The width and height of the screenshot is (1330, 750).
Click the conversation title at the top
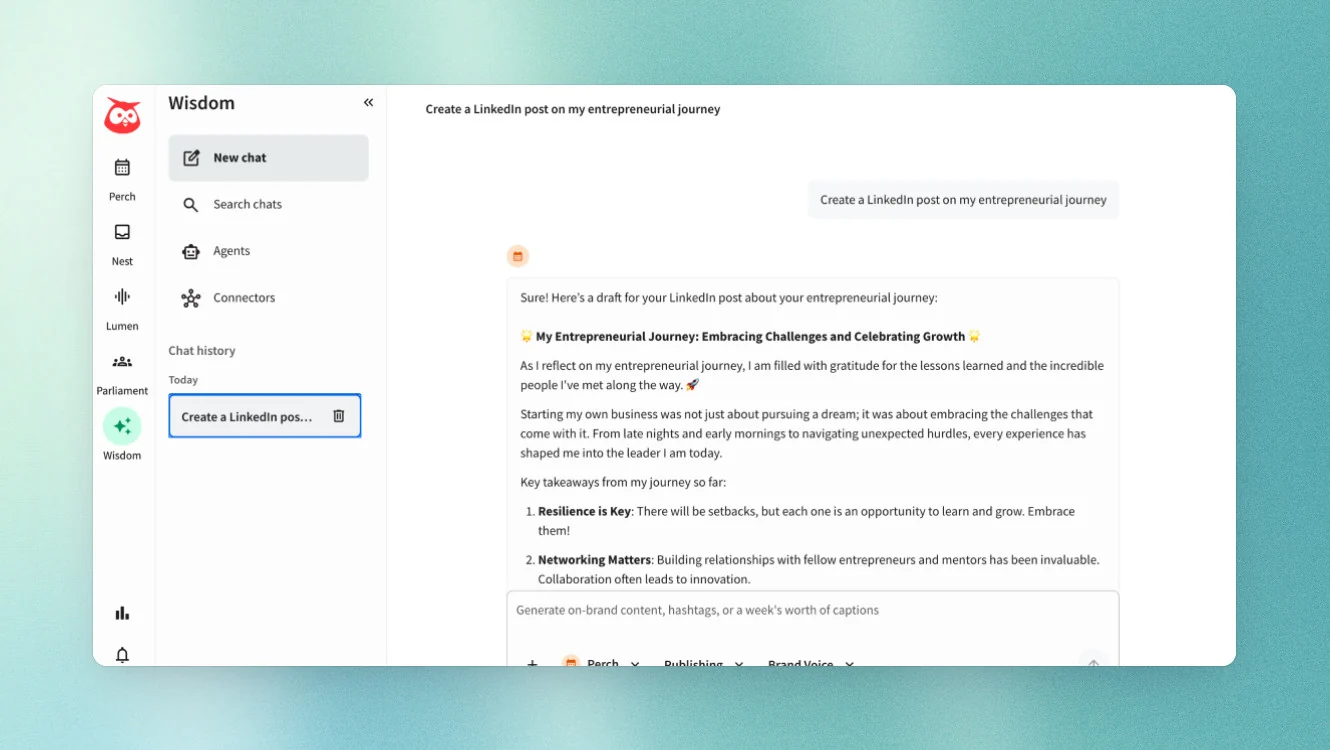tap(573, 109)
